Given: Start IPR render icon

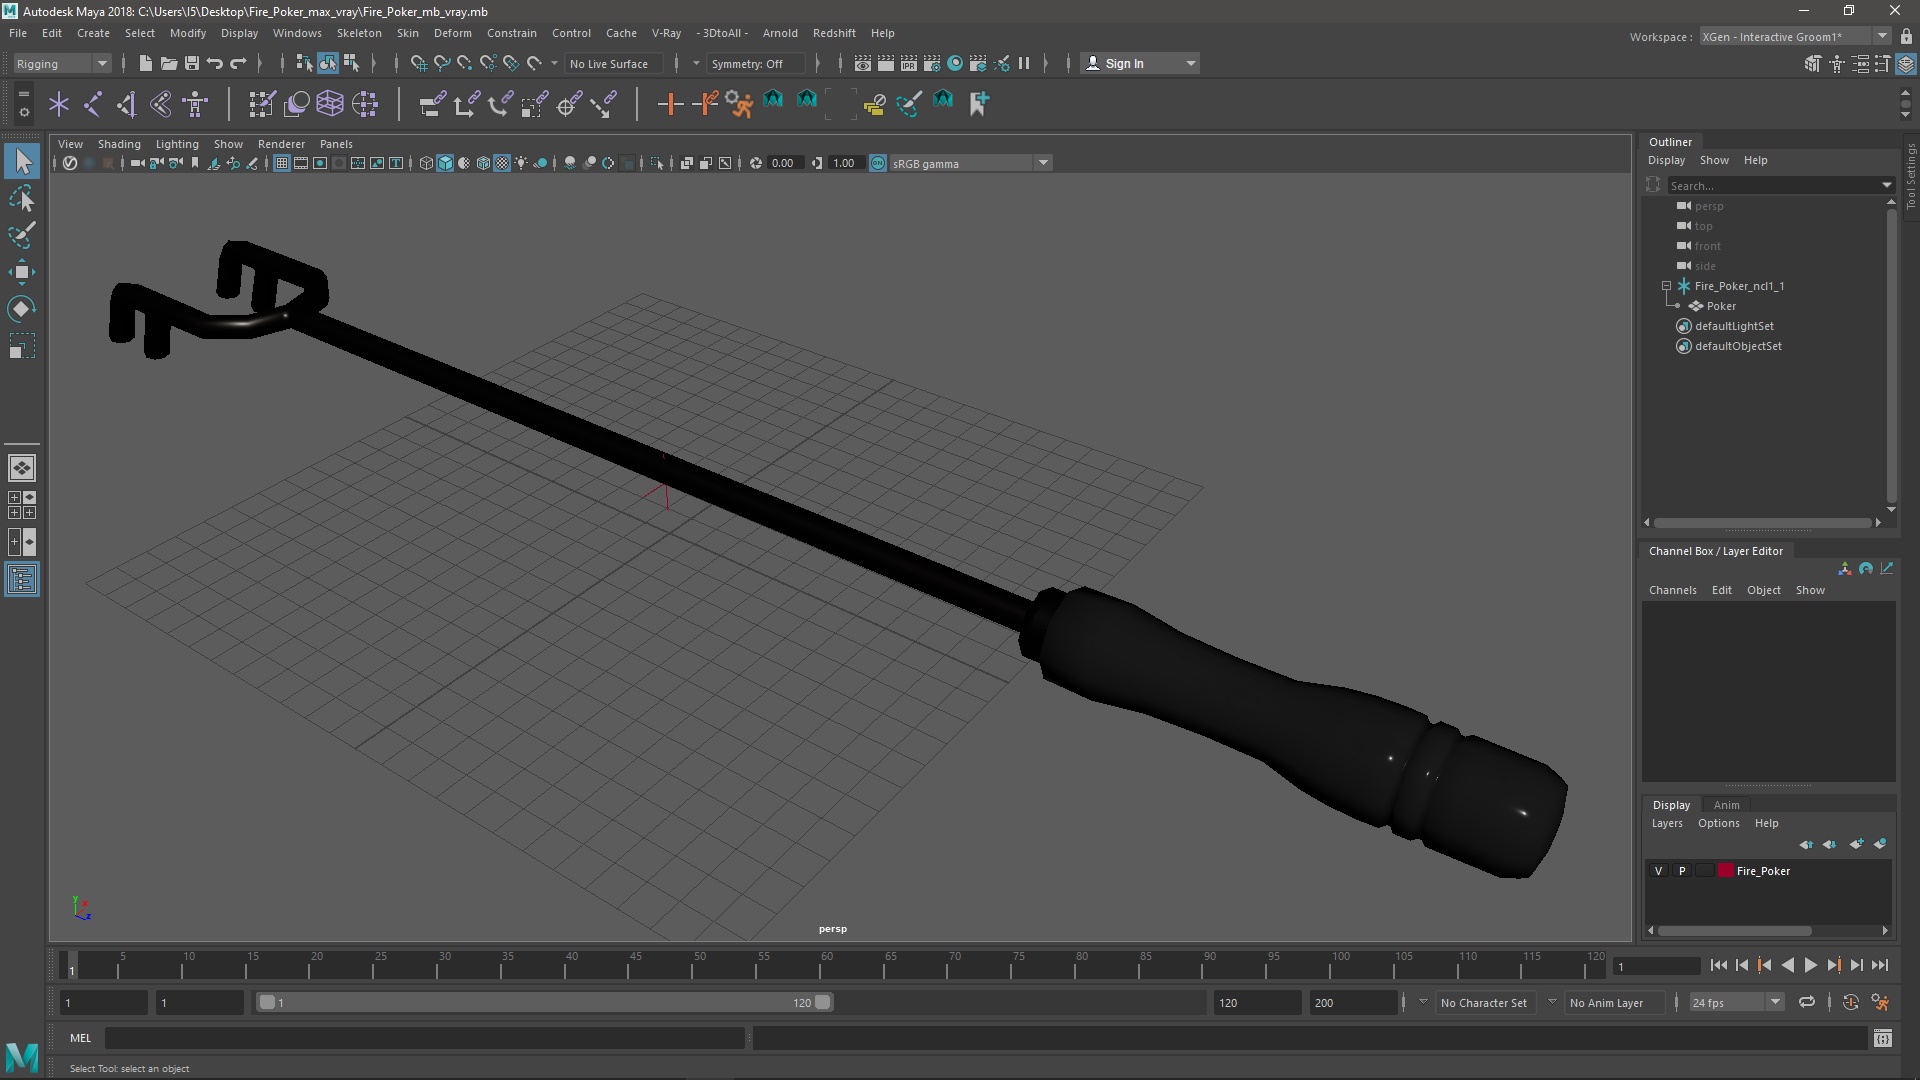Looking at the screenshot, I should (x=909, y=63).
